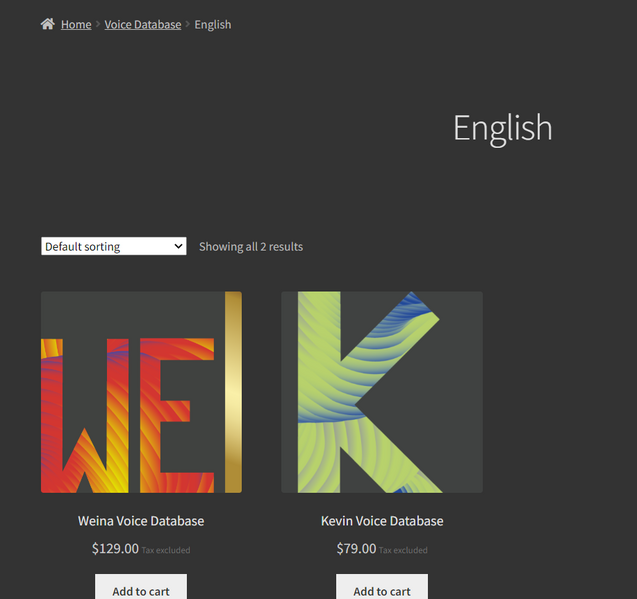Click the chevron separator after Voice Database
The image size is (637, 599).
pos(188,24)
